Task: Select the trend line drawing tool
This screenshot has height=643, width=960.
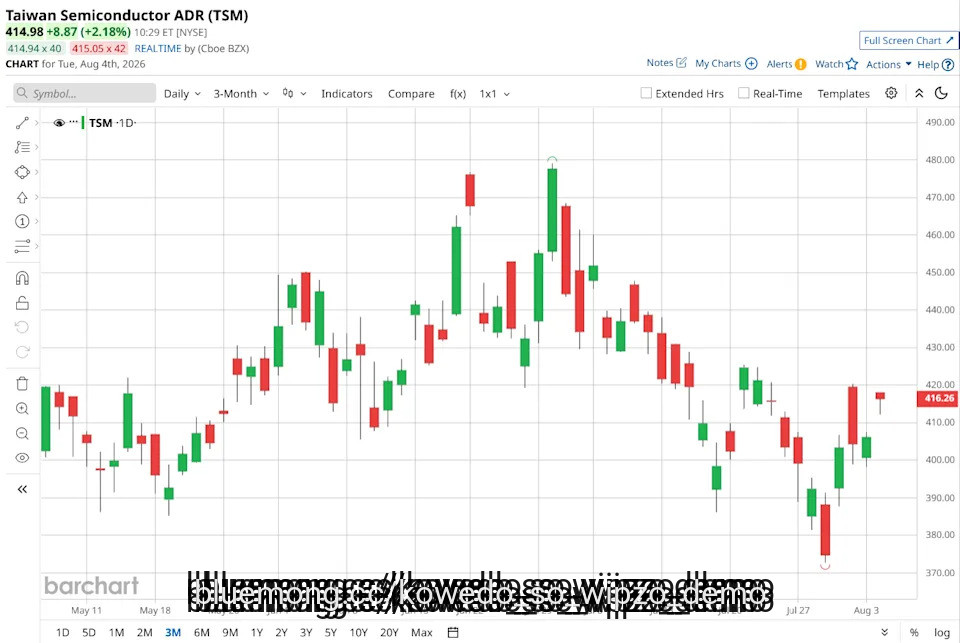Action: pyautogui.click(x=22, y=123)
